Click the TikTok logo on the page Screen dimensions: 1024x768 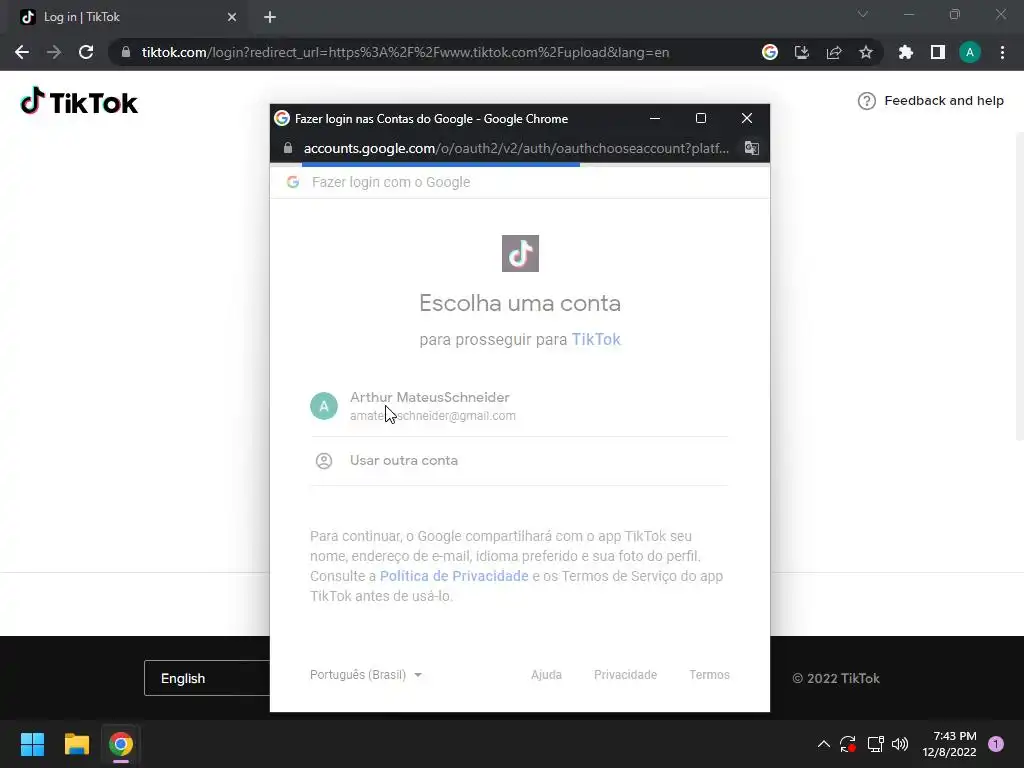79,101
